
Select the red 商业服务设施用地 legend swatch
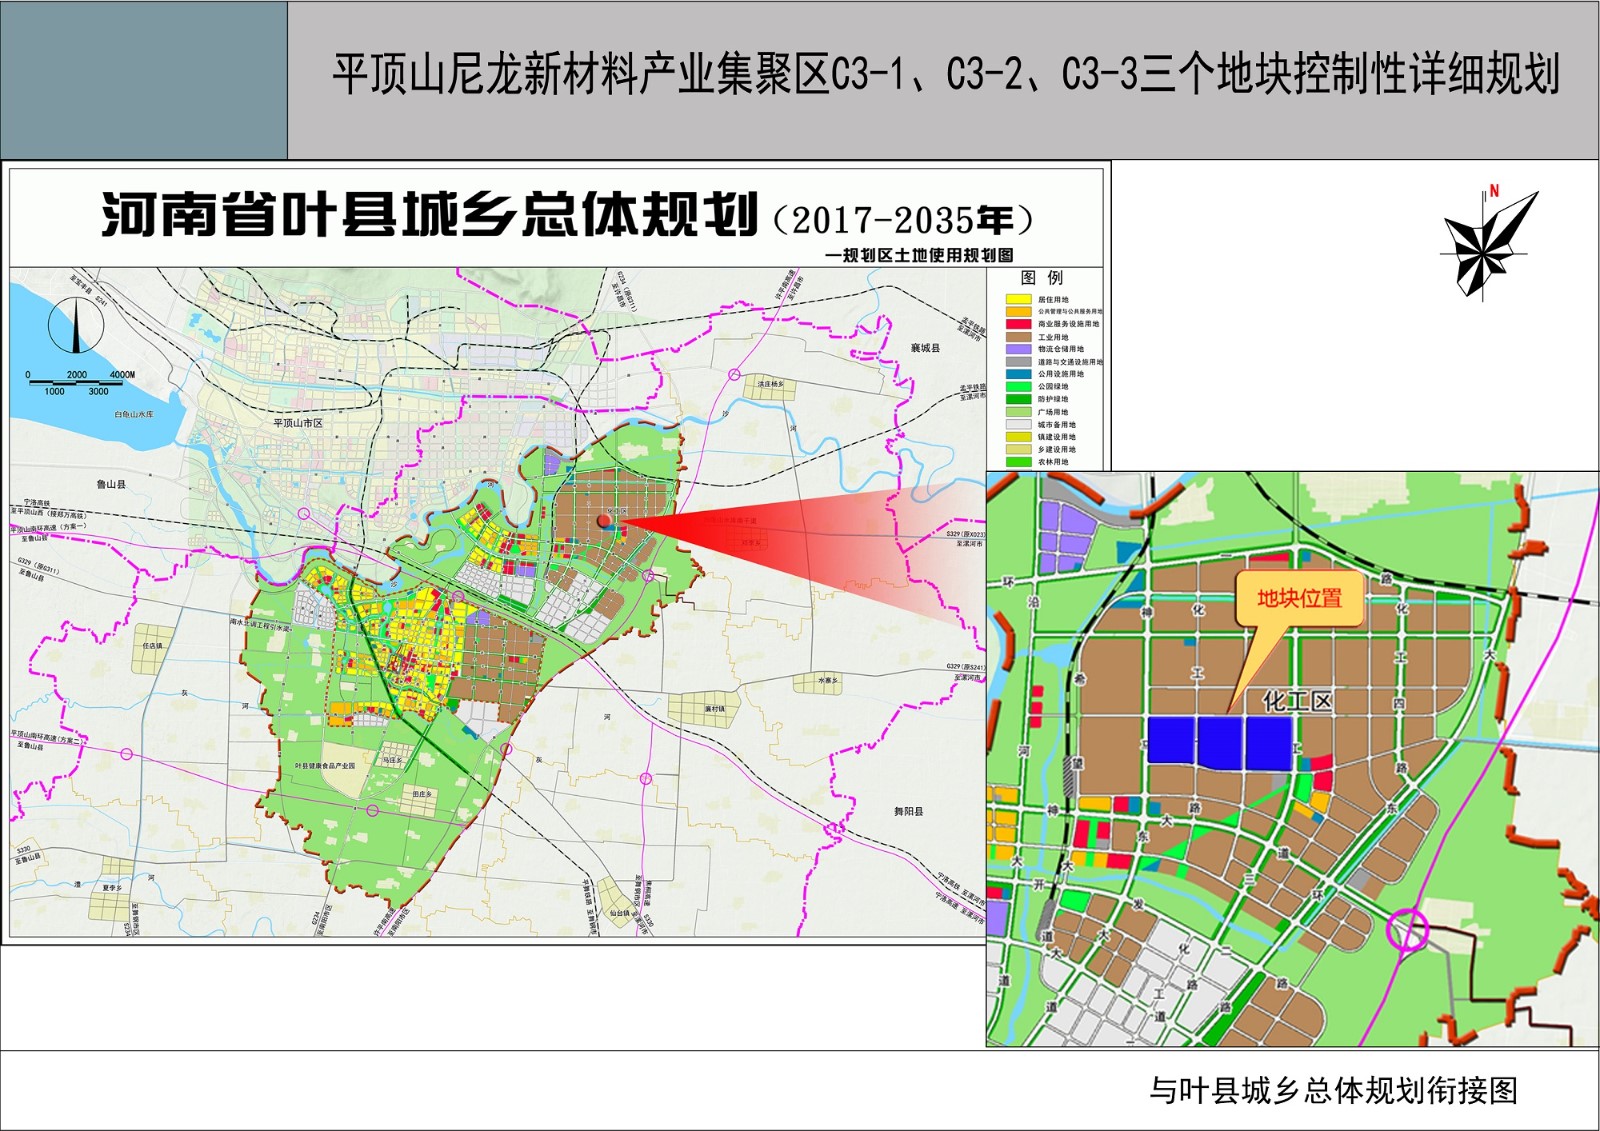[x=1018, y=324]
